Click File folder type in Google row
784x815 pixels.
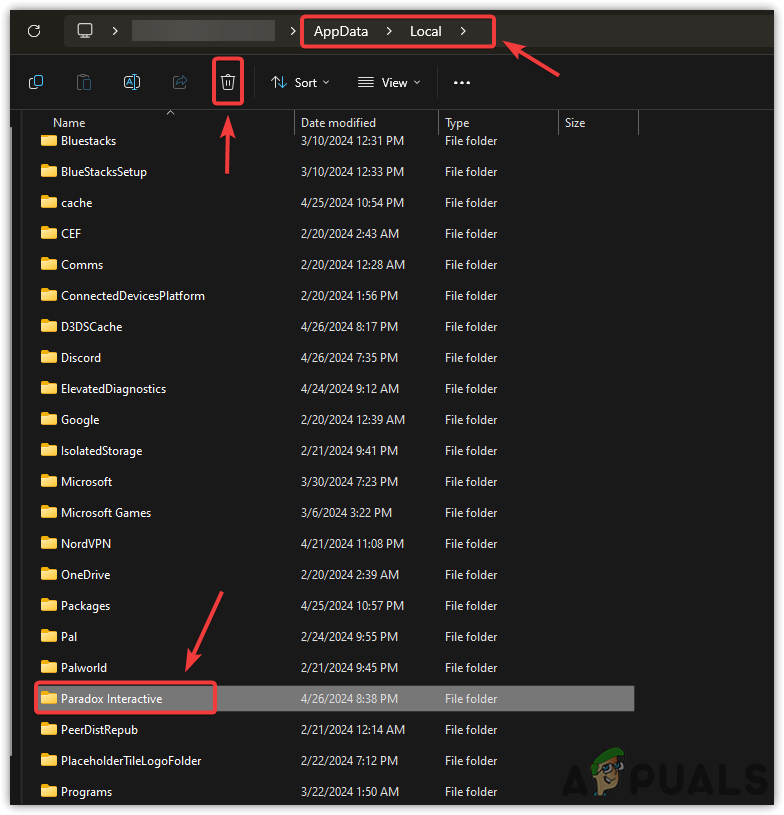471,420
